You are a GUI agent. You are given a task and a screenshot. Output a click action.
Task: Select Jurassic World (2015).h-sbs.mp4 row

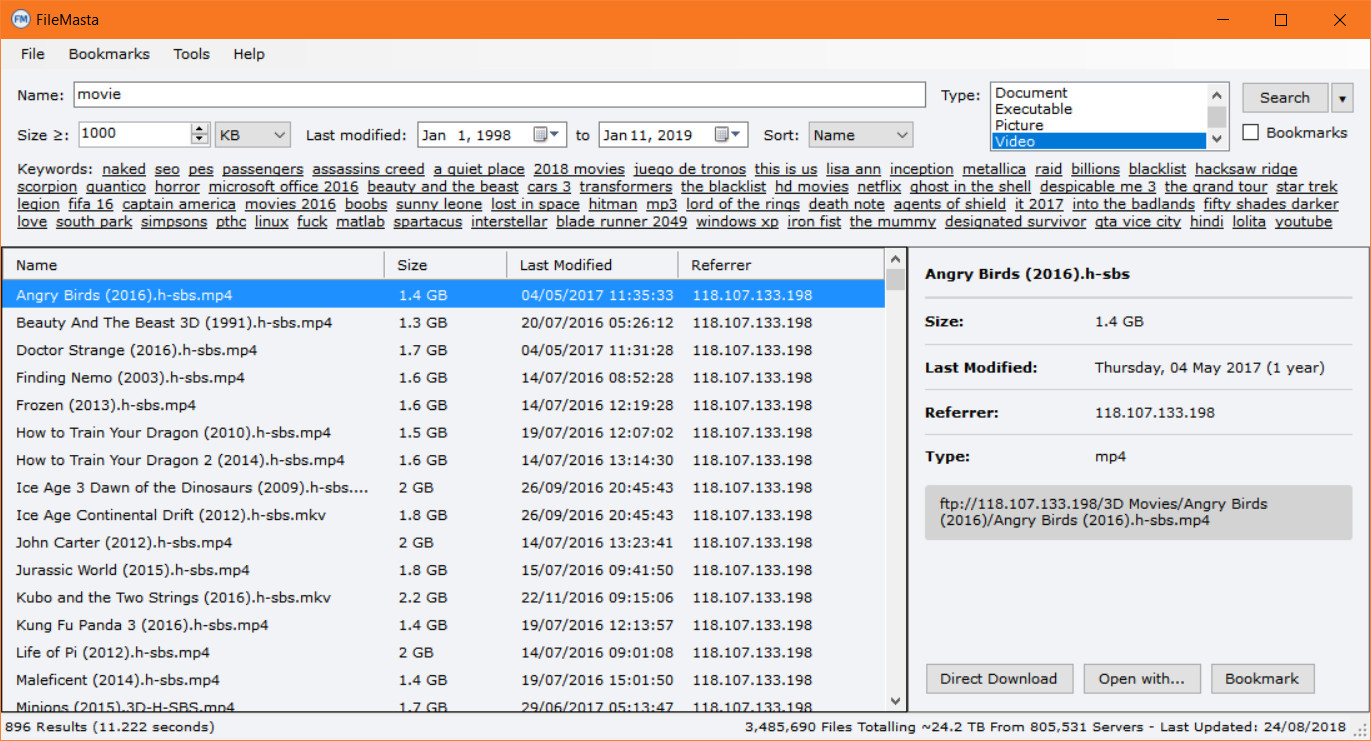pos(443,570)
